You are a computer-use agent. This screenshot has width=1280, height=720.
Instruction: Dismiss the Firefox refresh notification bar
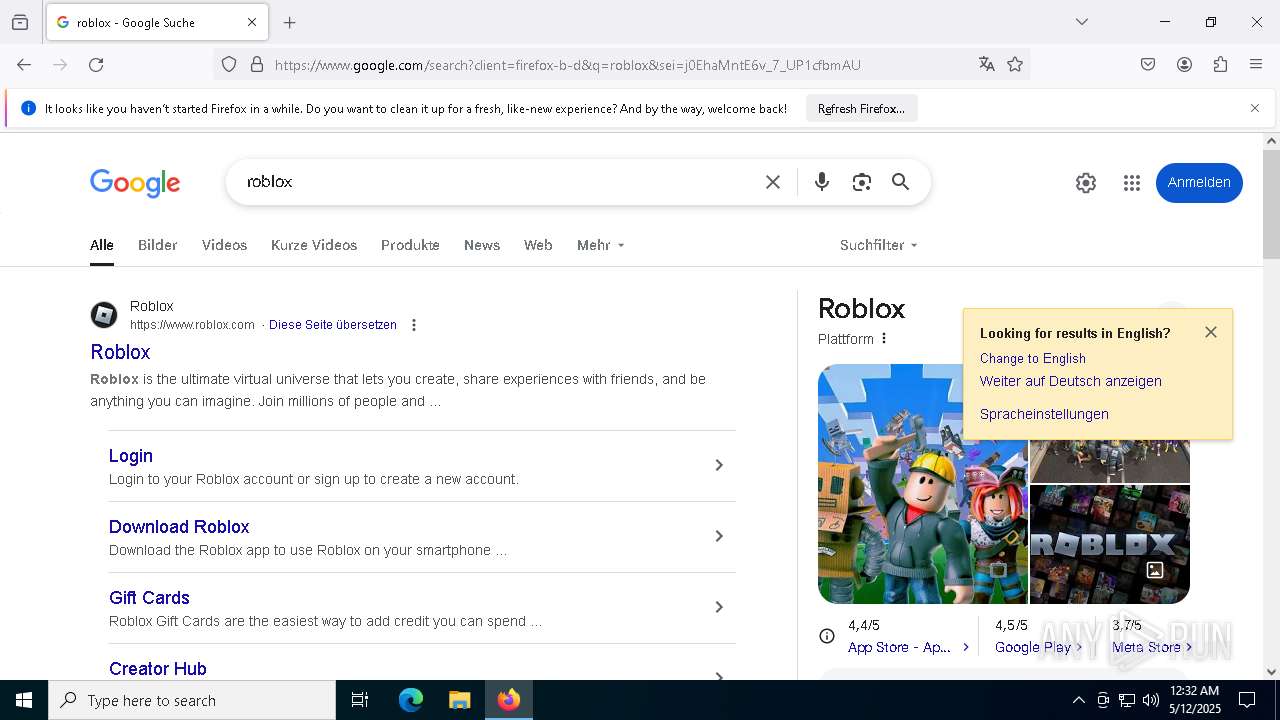(x=1255, y=108)
